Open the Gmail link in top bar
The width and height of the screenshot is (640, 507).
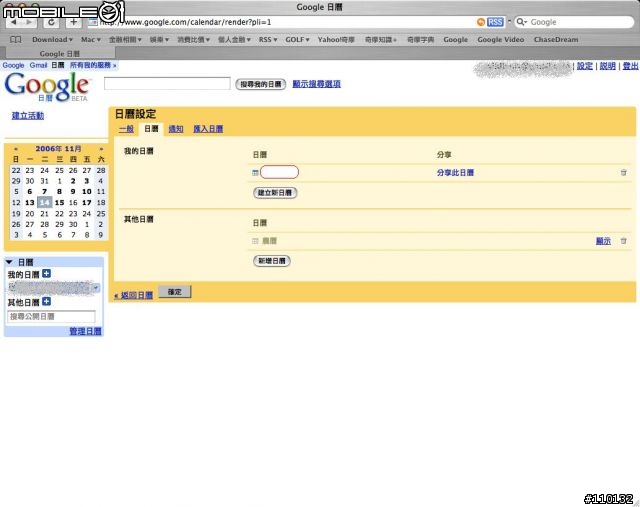pyautogui.click(x=38, y=65)
